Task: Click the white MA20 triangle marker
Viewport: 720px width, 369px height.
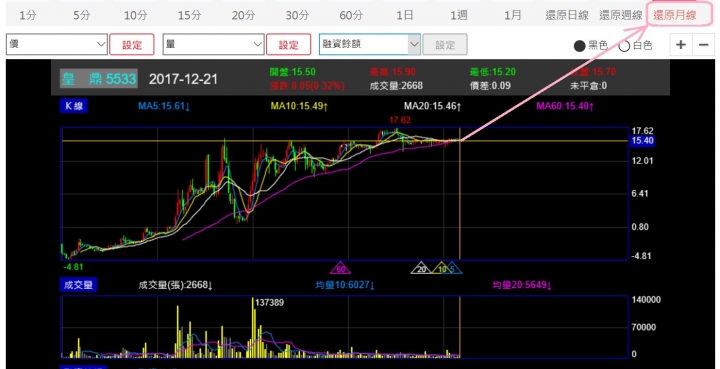Action: [422, 268]
